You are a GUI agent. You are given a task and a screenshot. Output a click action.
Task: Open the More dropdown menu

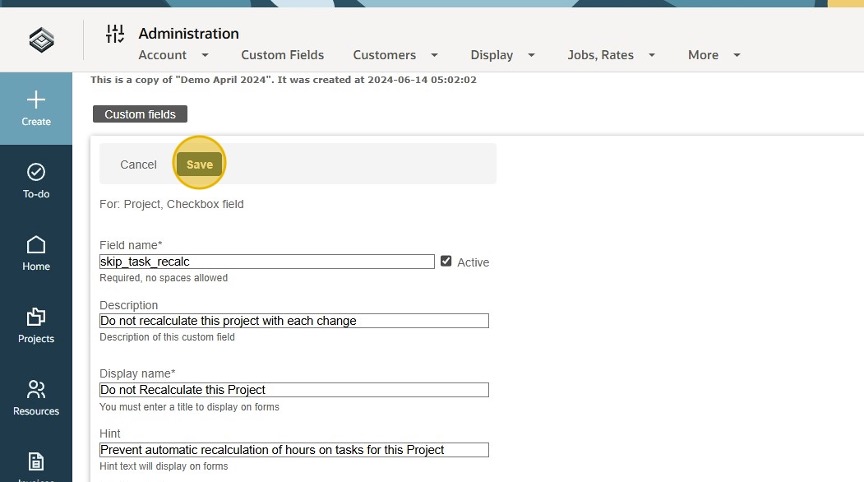coord(714,55)
